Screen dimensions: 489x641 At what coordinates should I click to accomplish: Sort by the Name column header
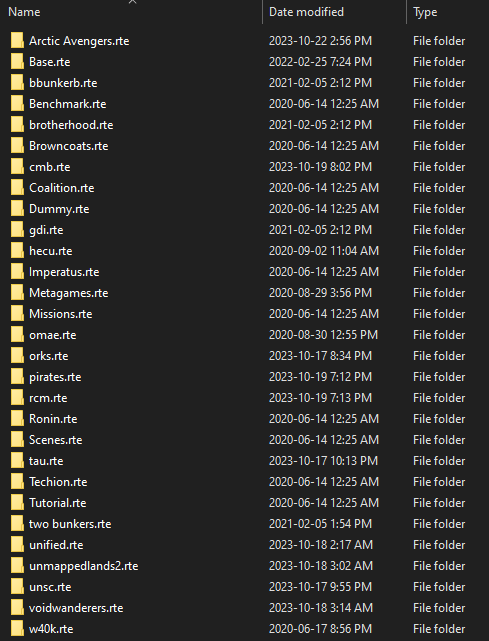click(24, 12)
